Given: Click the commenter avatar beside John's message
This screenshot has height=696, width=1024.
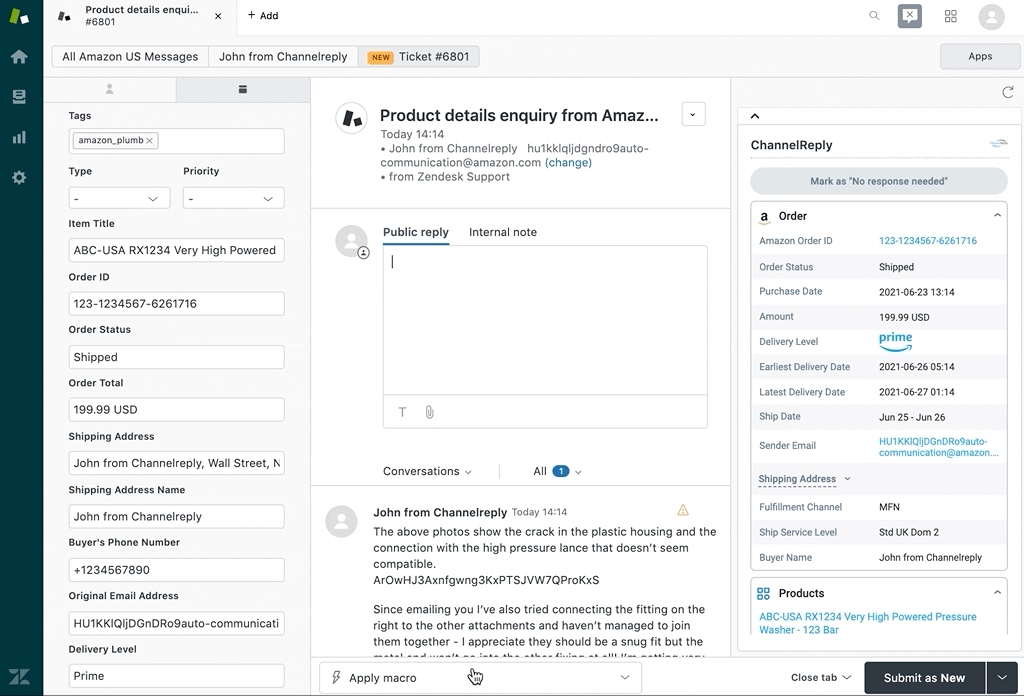Looking at the screenshot, I should point(342,521).
